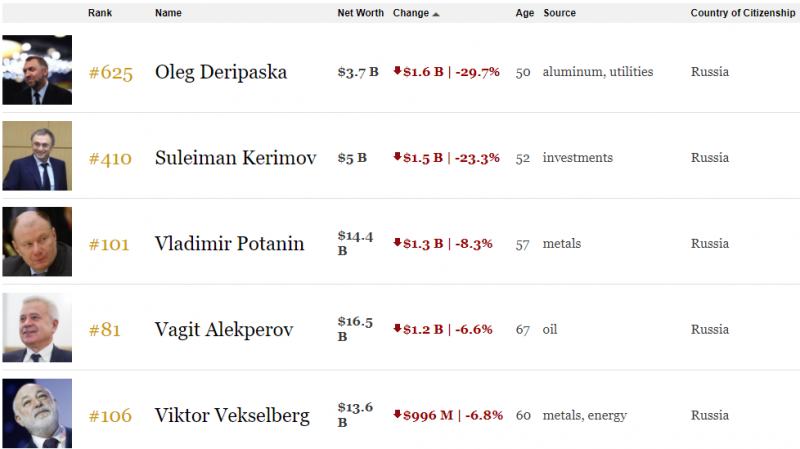Screen dimensions: 800x449
Task: Sort the list by Rank column
Action: point(100,13)
